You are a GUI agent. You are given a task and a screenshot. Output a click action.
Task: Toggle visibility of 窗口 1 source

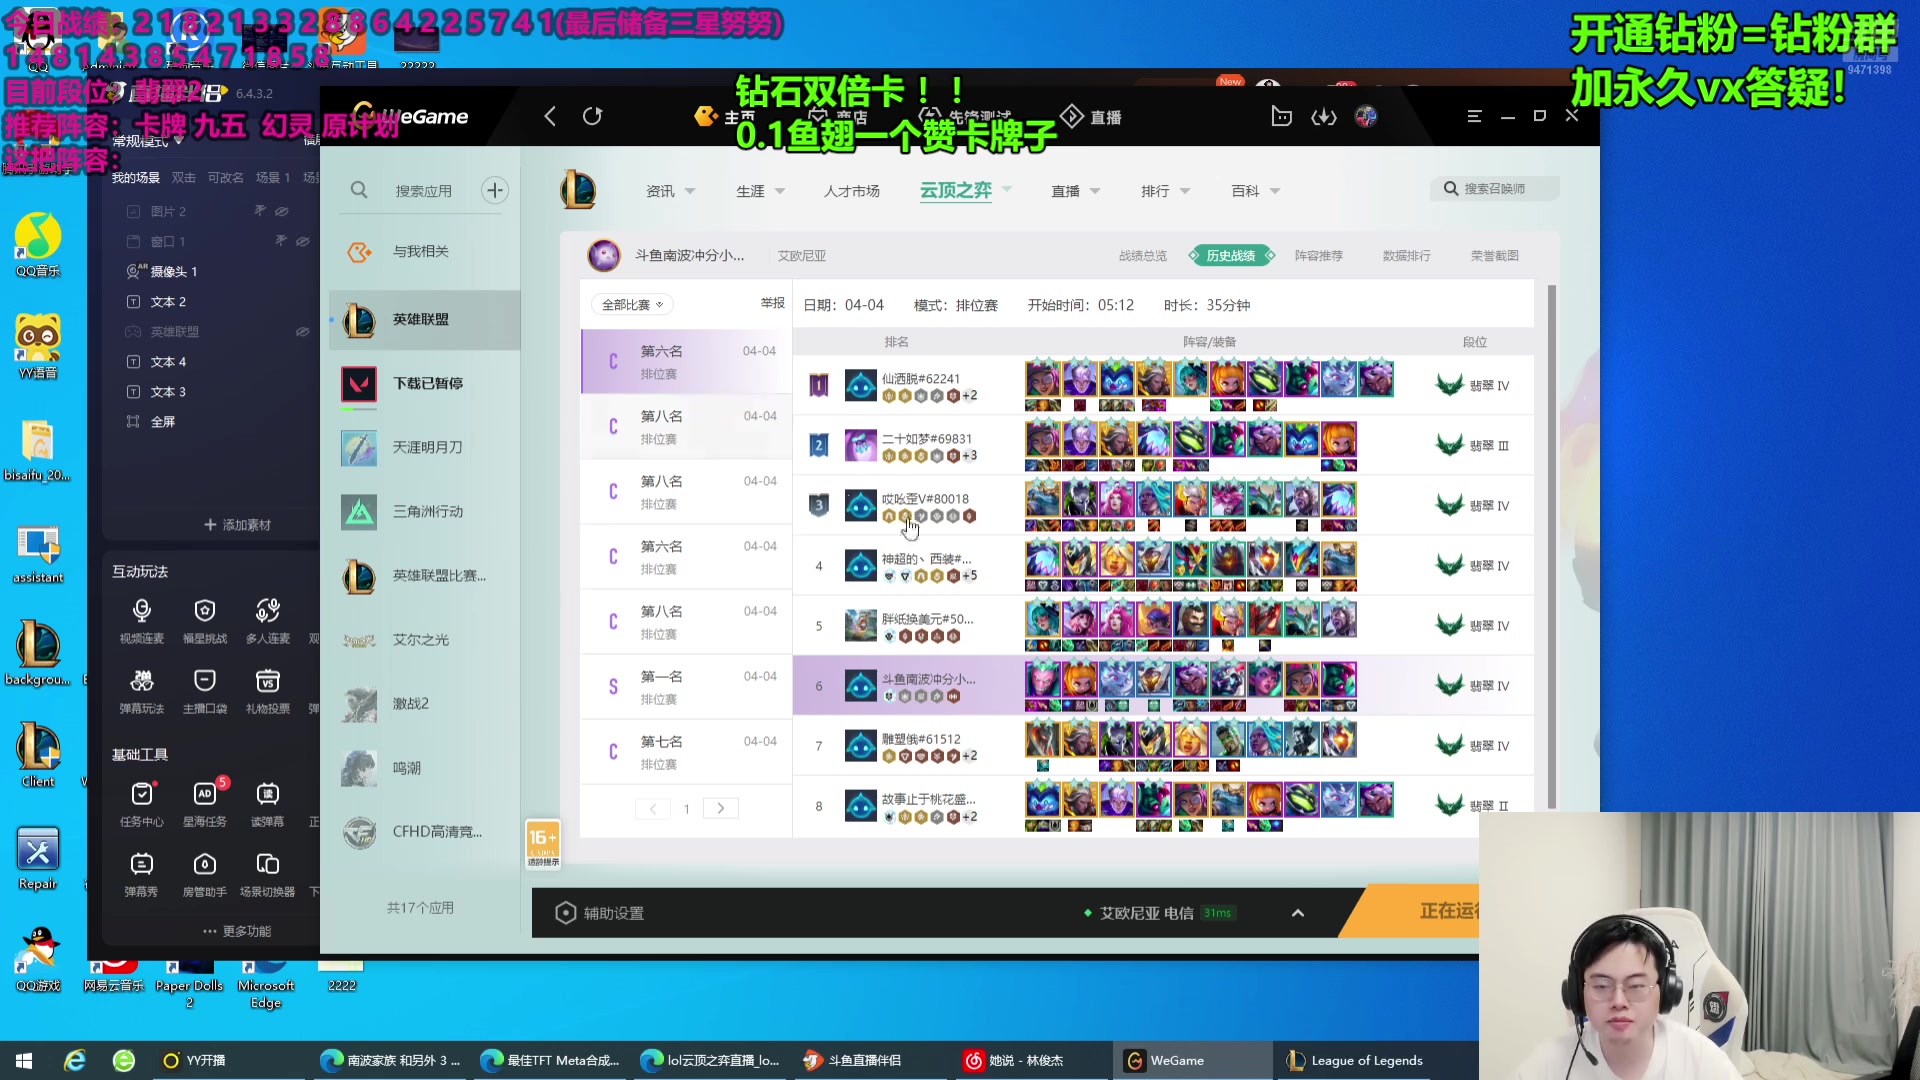tap(302, 241)
